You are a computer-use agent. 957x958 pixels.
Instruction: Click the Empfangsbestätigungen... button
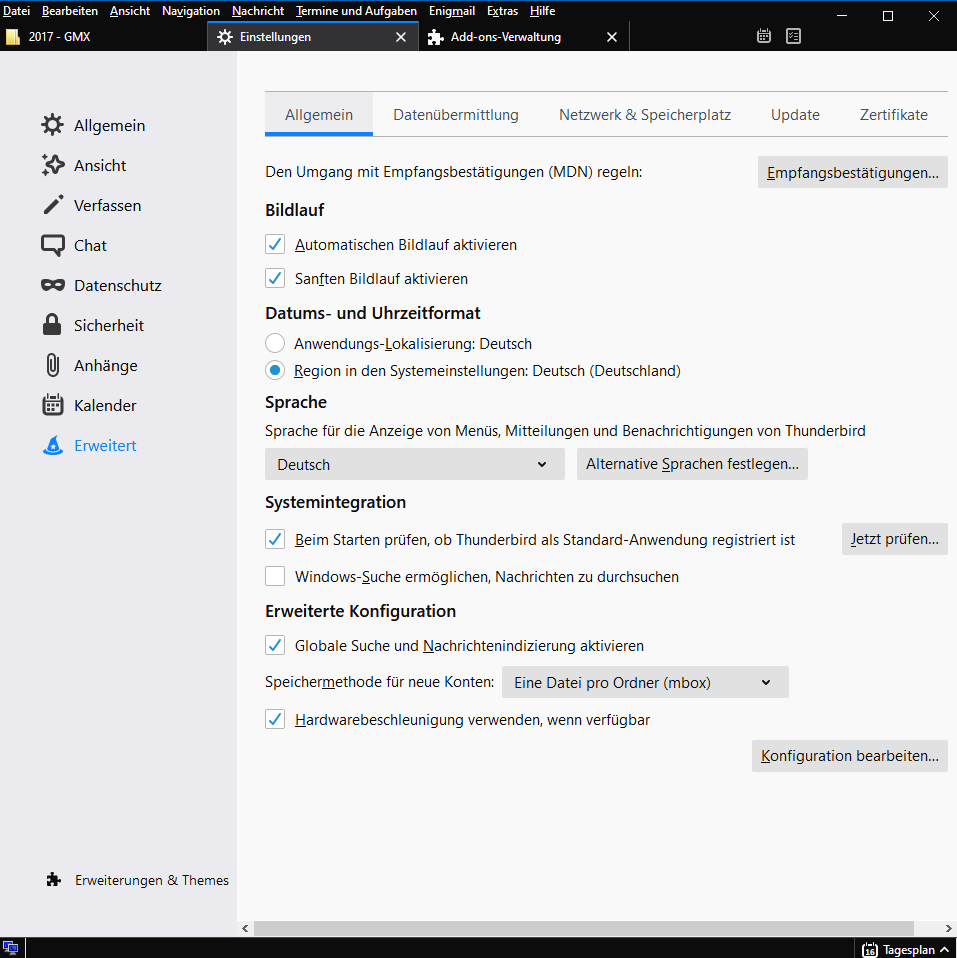coord(852,172)
